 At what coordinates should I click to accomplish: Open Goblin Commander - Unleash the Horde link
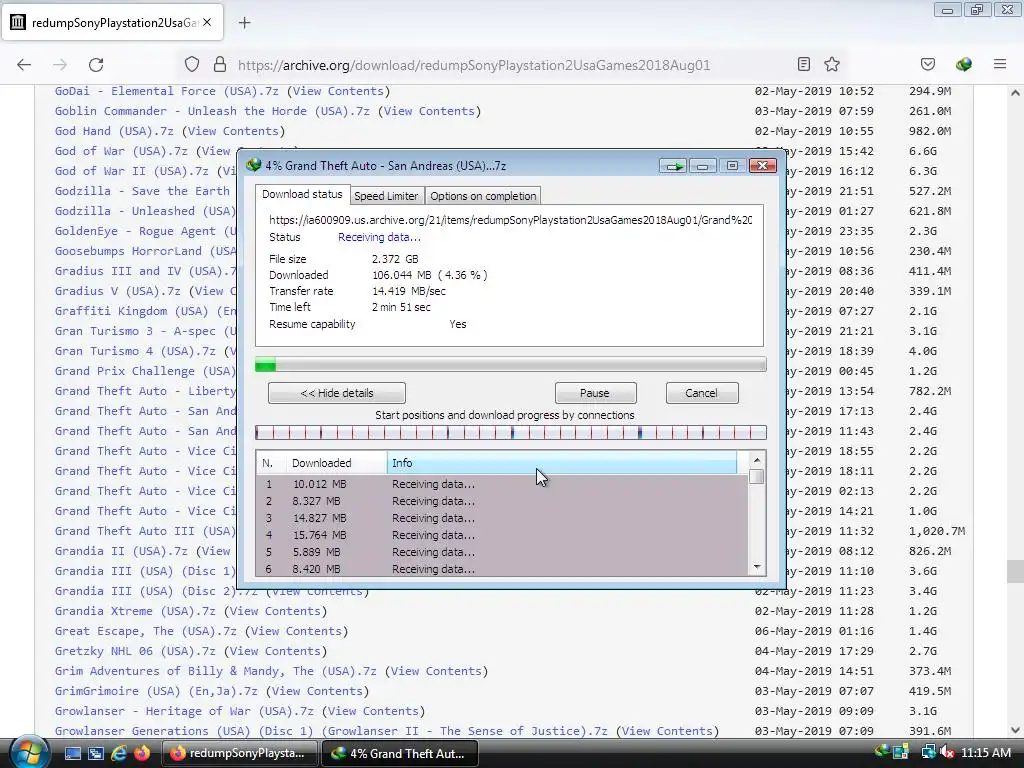pos(212,111)
